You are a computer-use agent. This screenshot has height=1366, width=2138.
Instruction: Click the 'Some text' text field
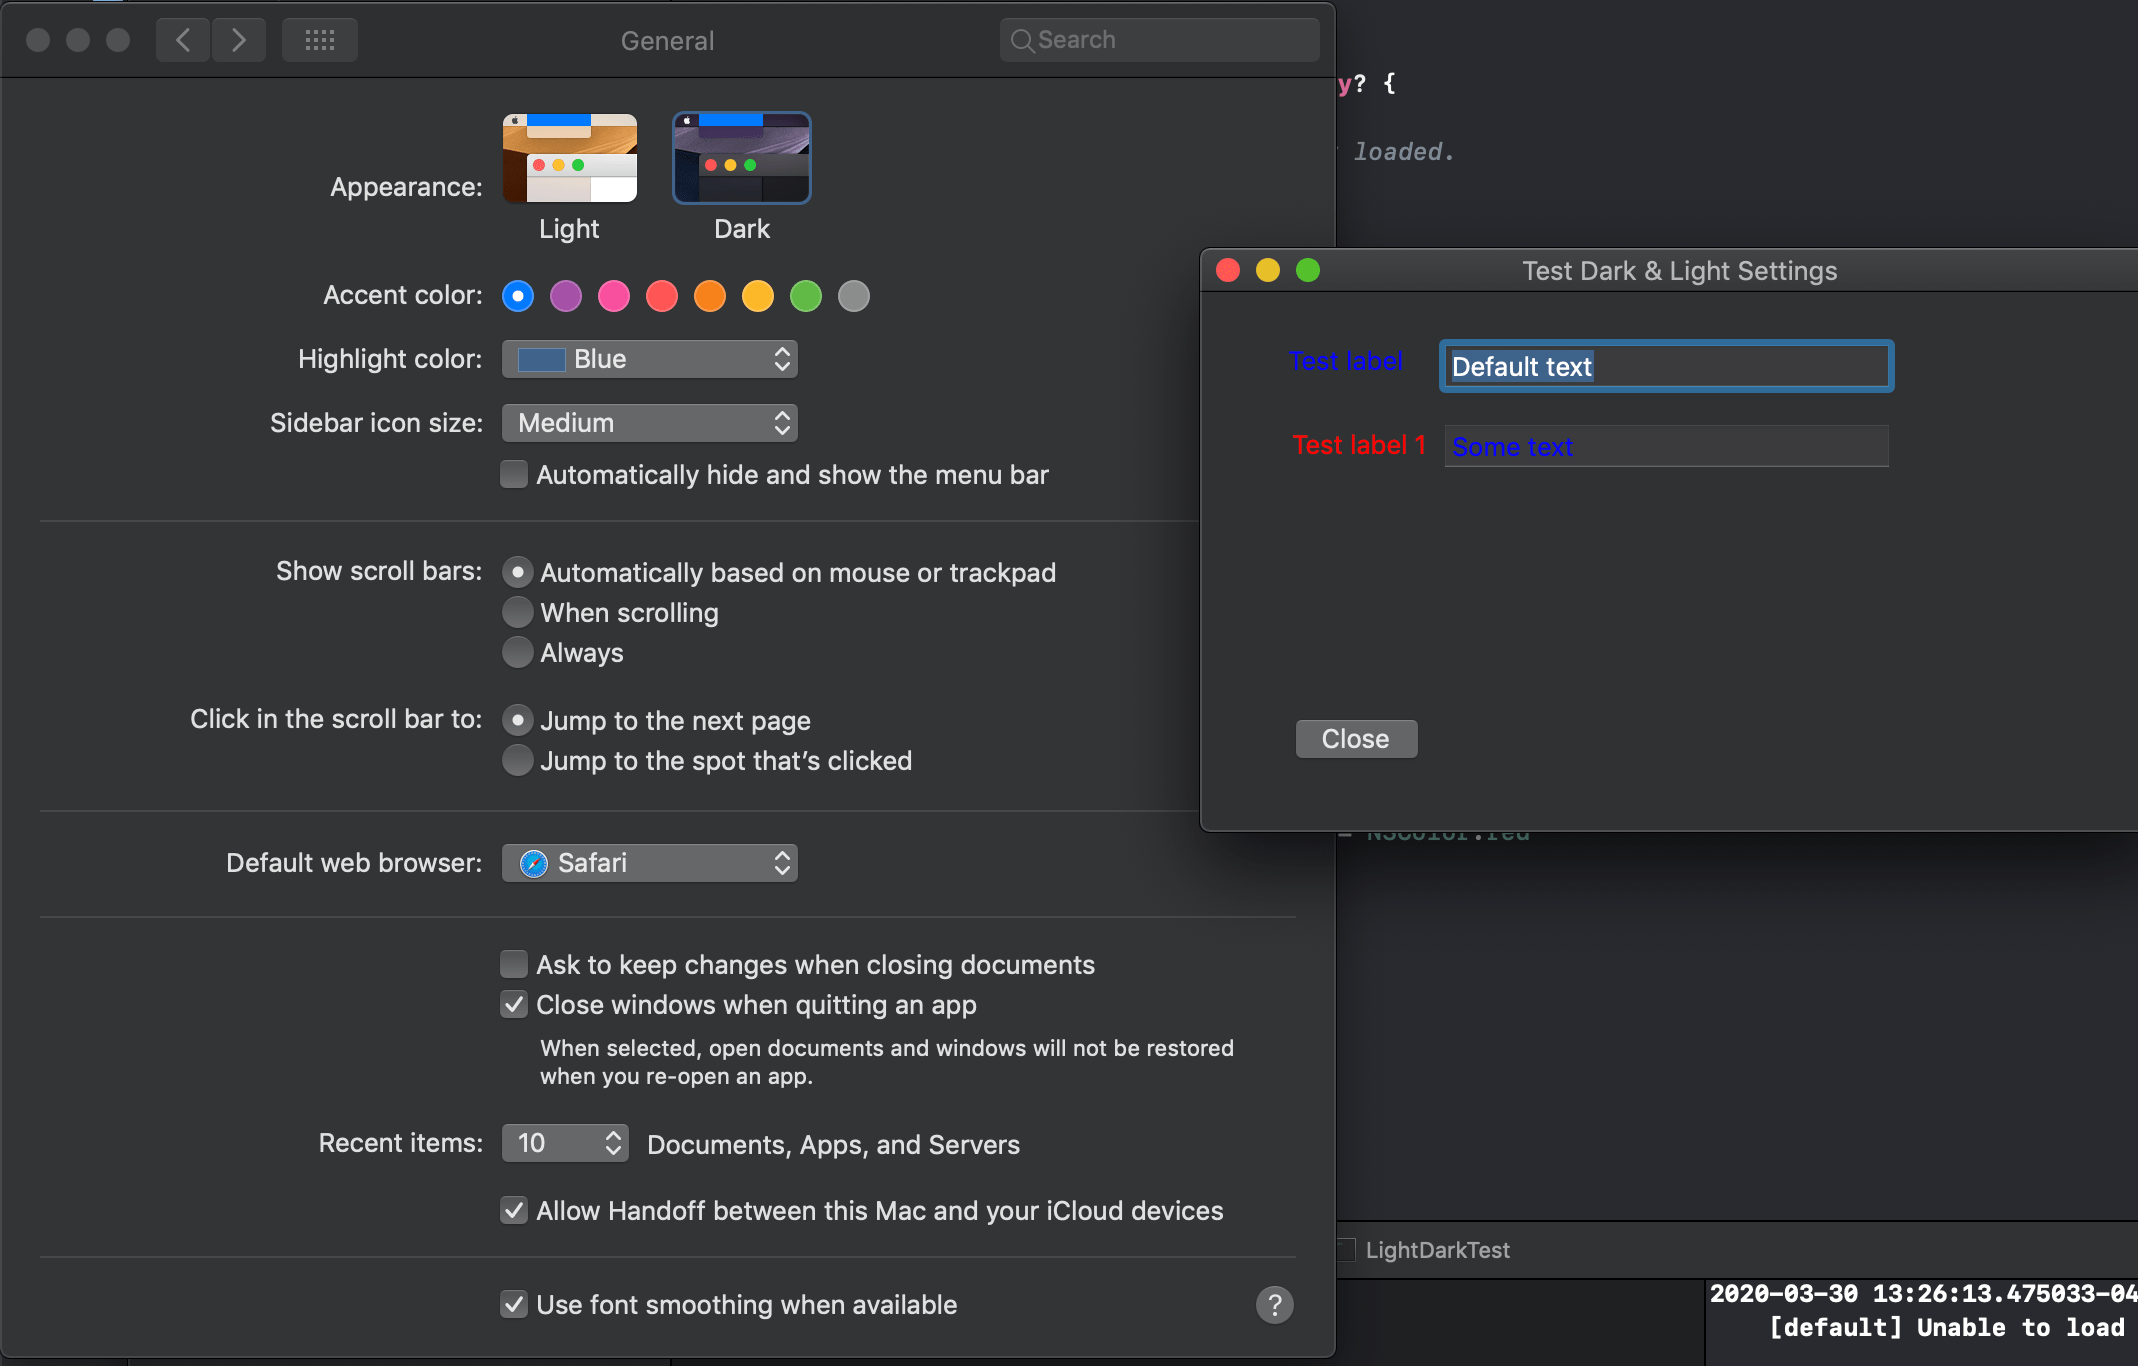[1666, 447]
